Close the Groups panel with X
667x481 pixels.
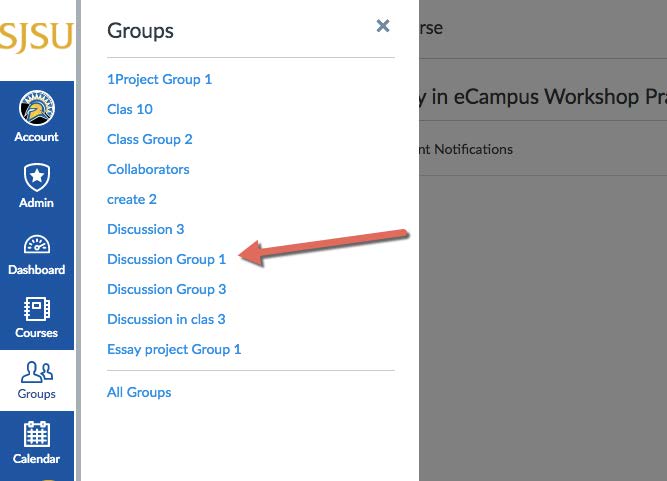383,27
